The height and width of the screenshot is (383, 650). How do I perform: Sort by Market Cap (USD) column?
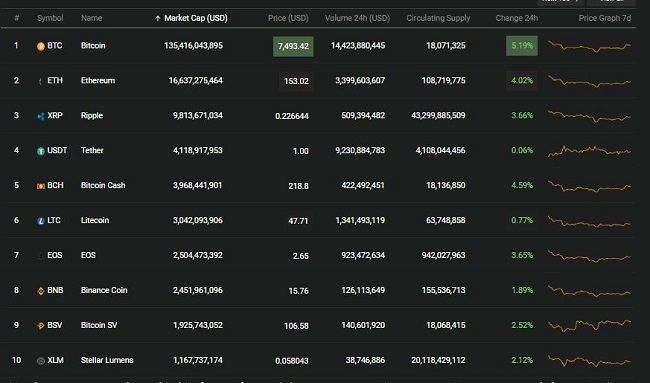(196, 18)
